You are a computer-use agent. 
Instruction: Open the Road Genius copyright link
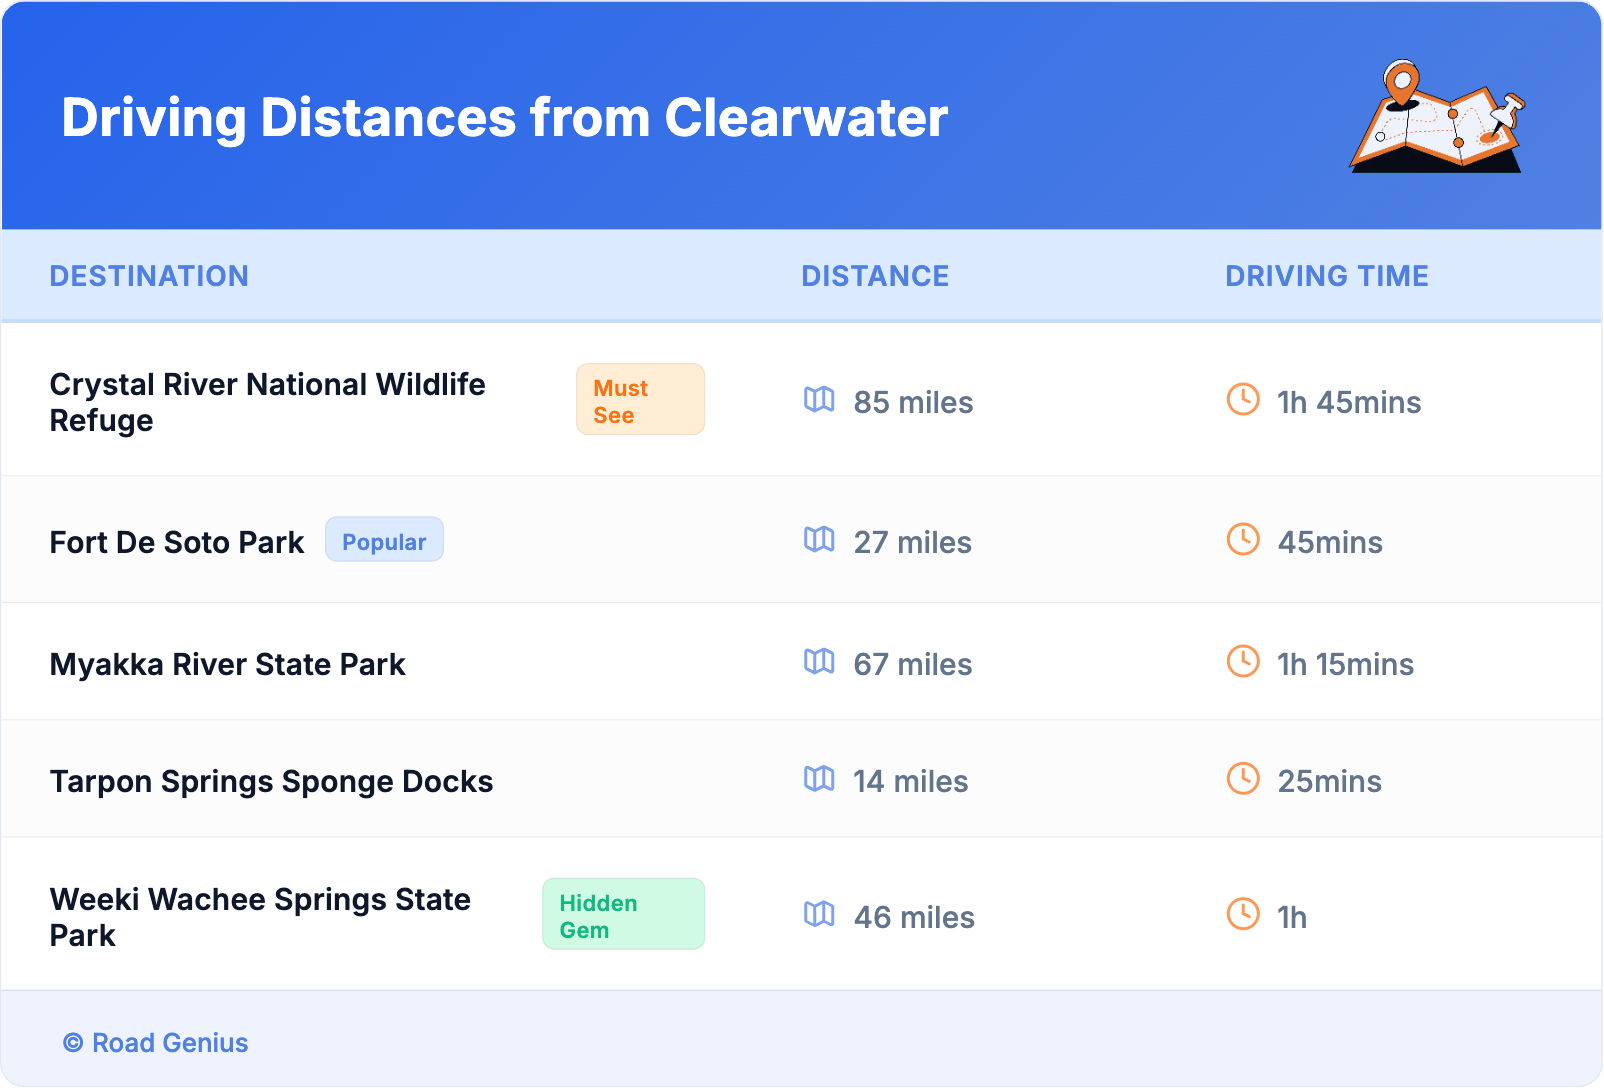(x=156, y=1043)
